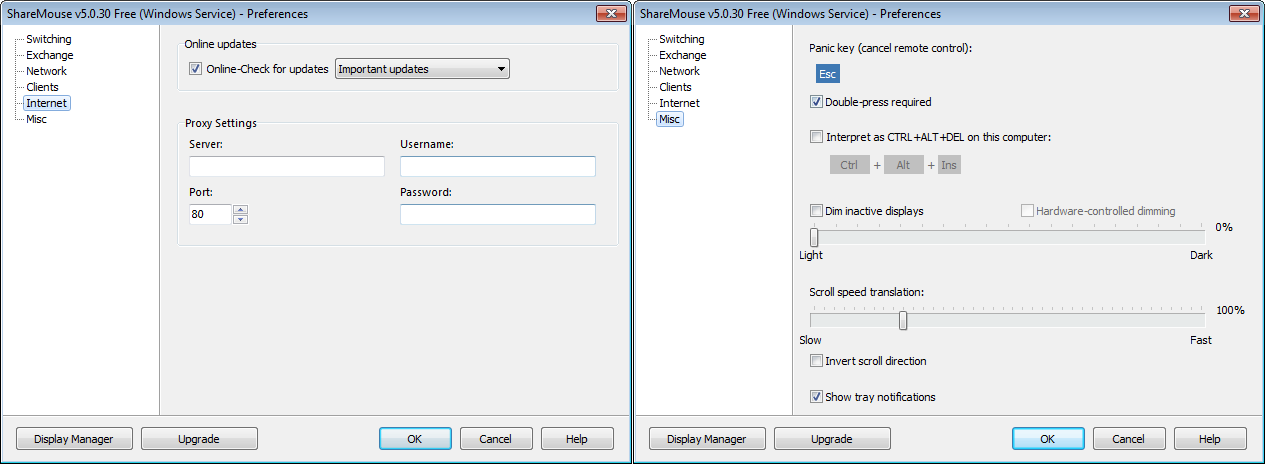Increase proxy Port with up arrow
This screenshot has width=1267, height=464.
tap(240, 209)
